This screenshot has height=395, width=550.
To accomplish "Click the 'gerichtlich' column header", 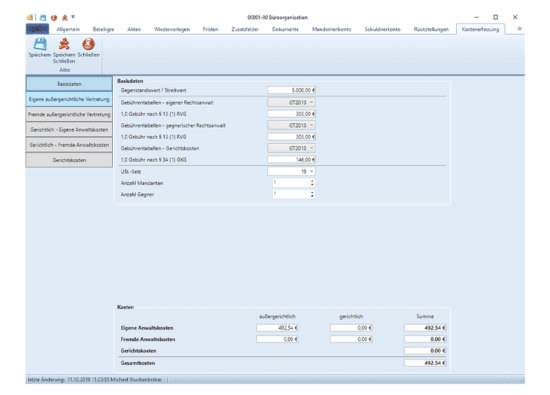I will [351, 316].
